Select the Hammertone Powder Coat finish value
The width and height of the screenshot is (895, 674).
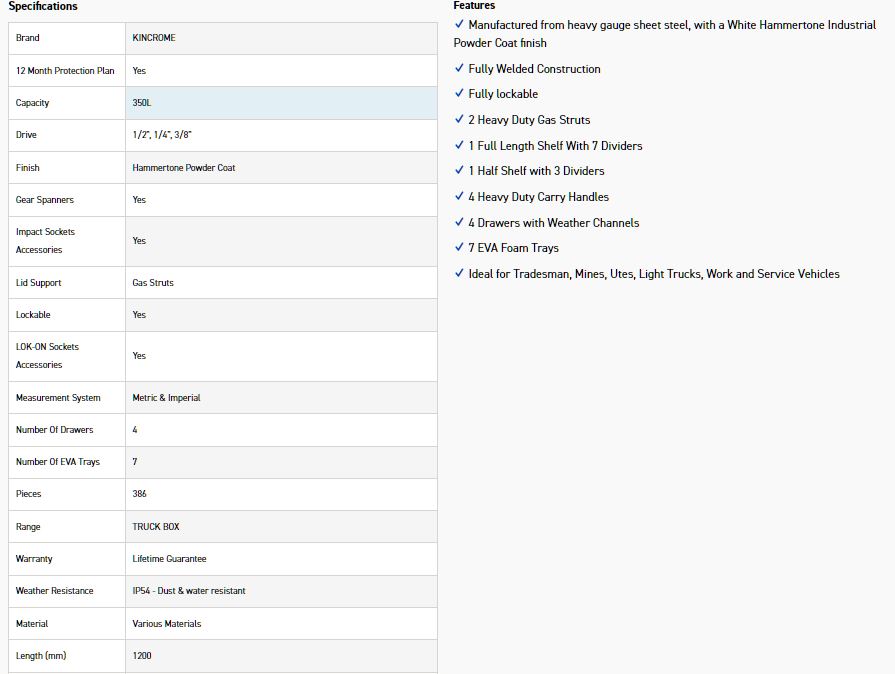tap(184, 168)
